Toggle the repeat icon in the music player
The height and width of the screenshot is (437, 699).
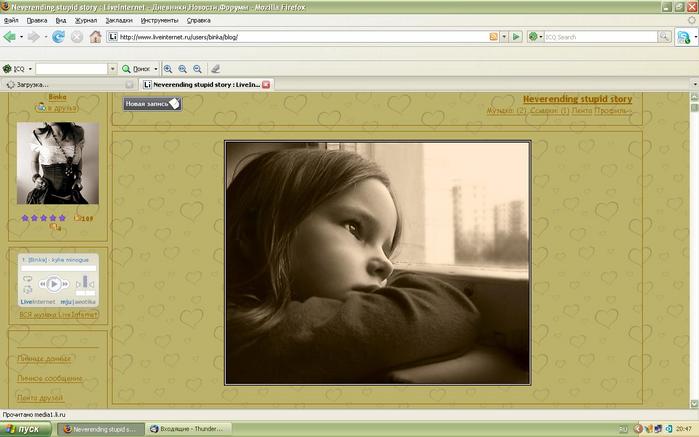[27, 279]
